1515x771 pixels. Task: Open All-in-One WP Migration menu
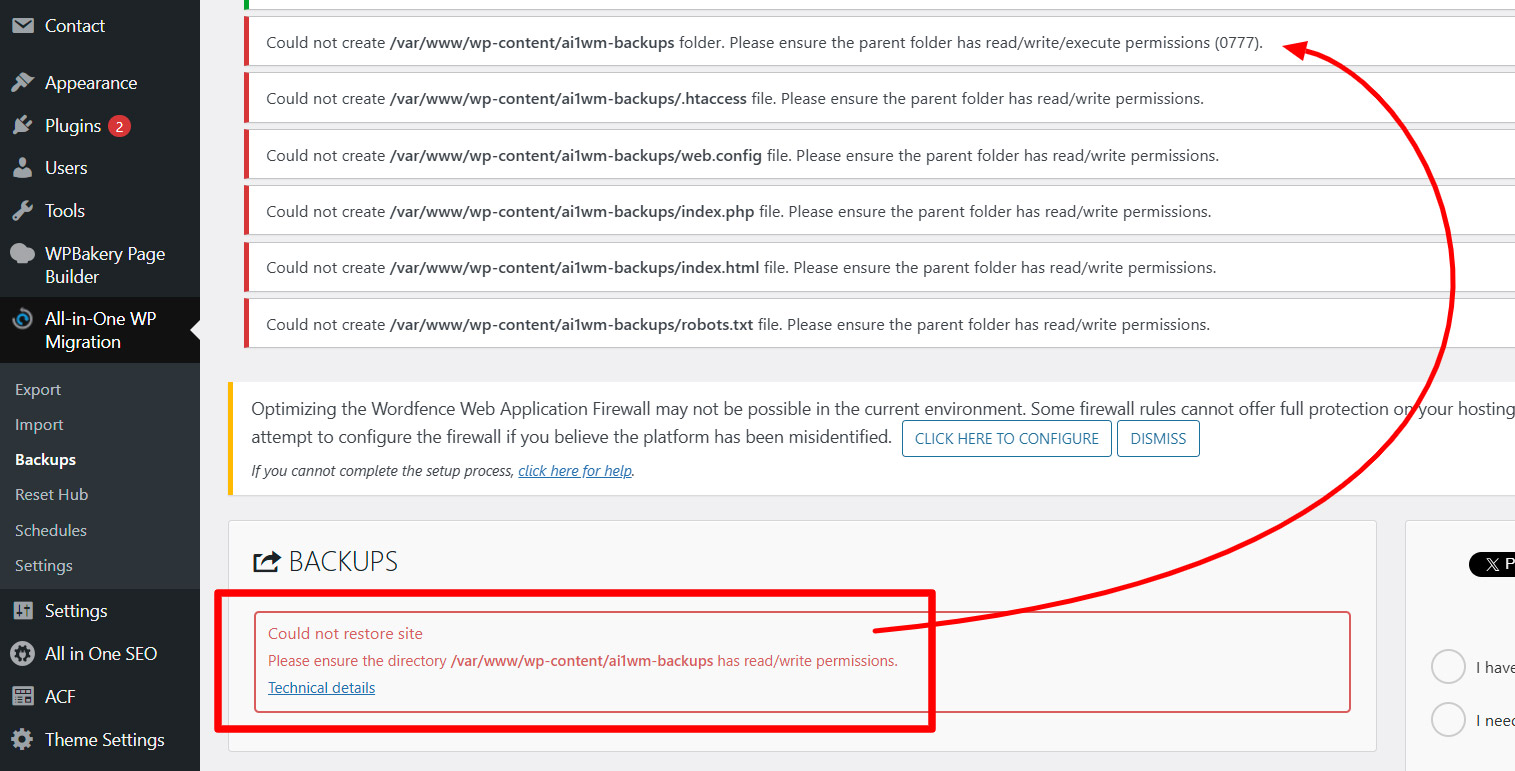click(100, 330)
